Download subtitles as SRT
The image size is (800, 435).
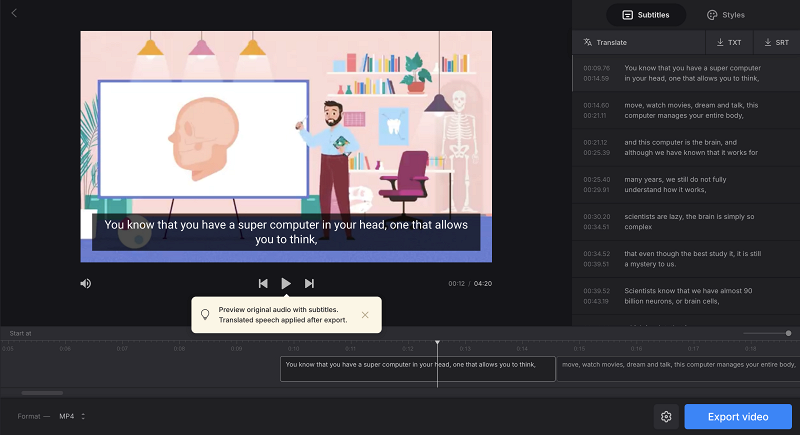[x=777, y=42]
